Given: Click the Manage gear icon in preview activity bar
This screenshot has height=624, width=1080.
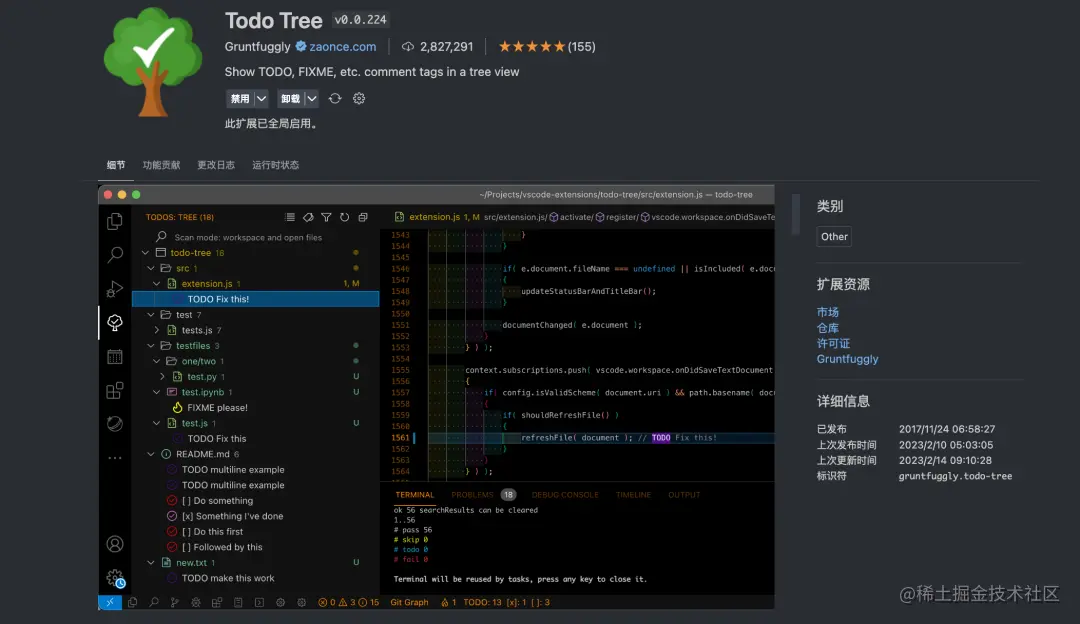Looking at the screenshot, I should tap(115, 578).
